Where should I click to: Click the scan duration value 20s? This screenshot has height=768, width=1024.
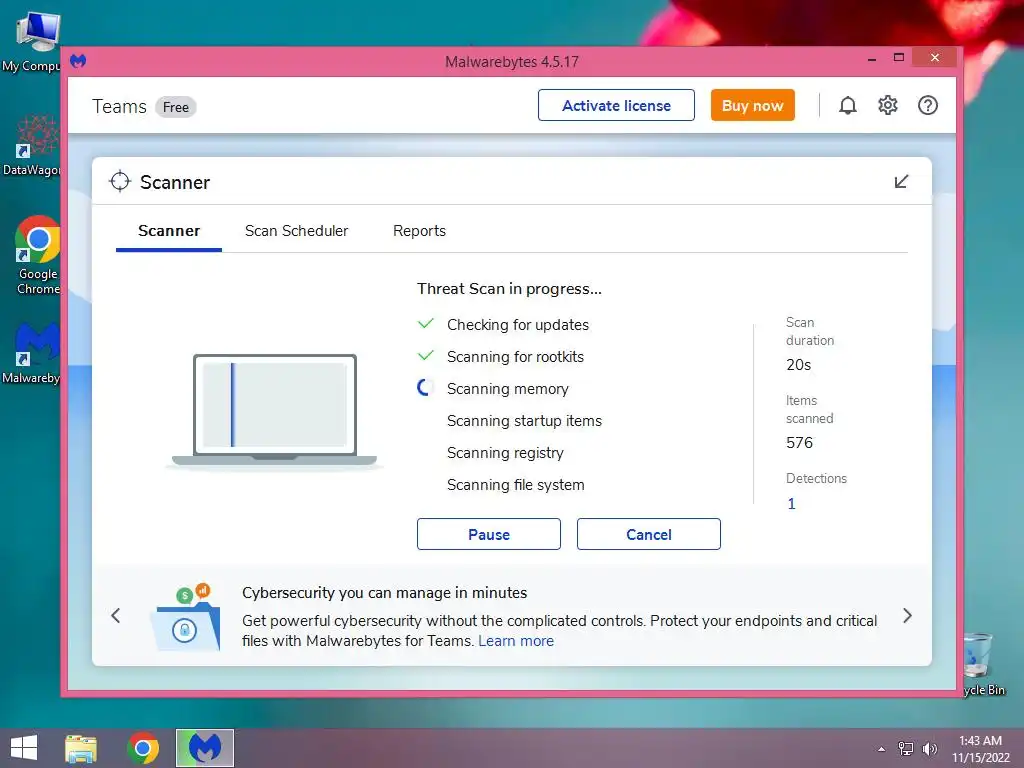point(799,364)
